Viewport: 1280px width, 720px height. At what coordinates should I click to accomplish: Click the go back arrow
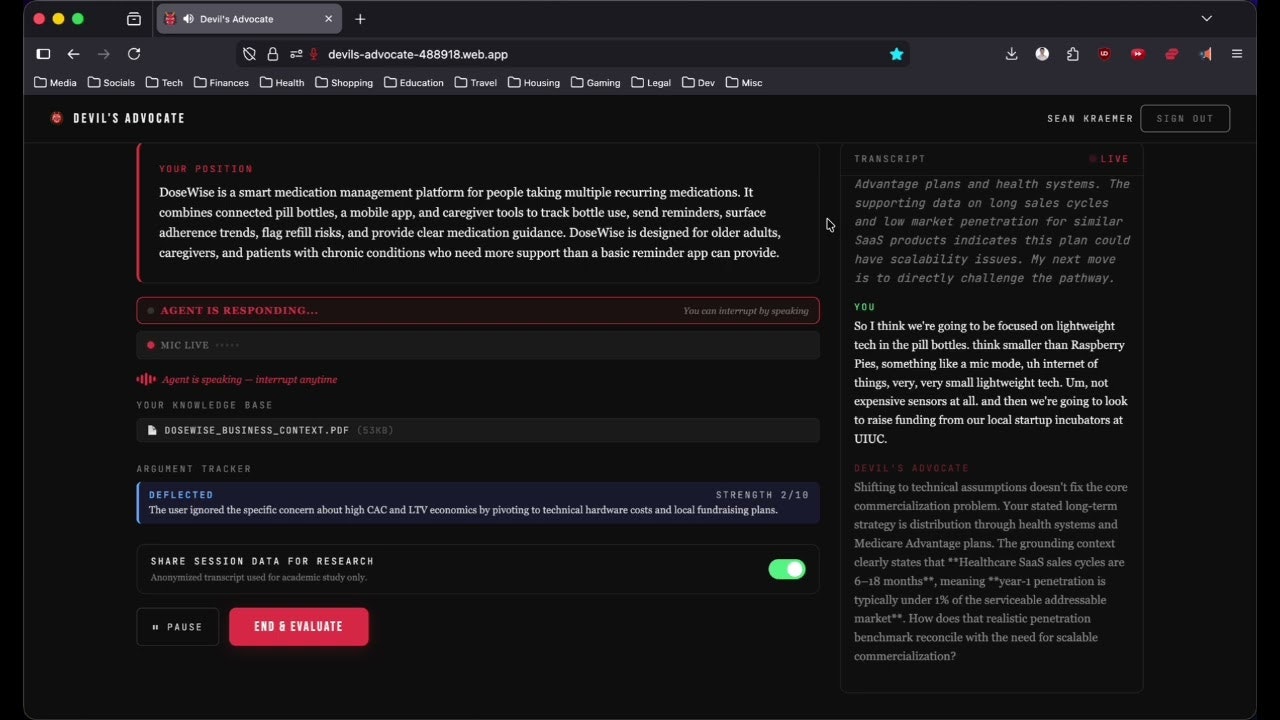pyautogui.click(x=73, y=54)
